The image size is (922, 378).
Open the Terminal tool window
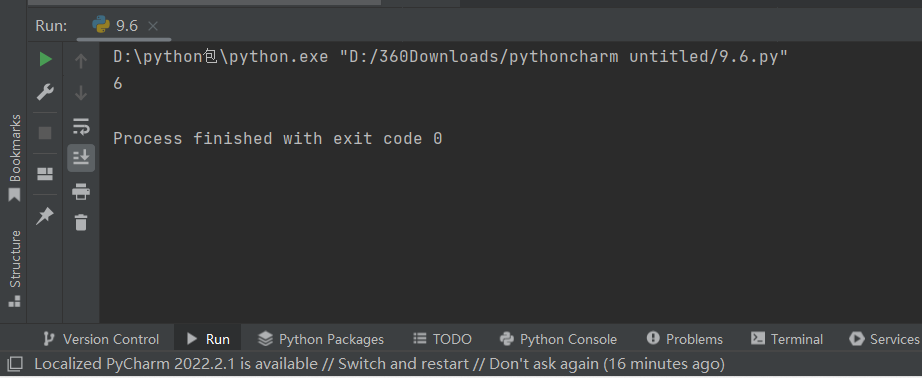(x=787, y=339)
